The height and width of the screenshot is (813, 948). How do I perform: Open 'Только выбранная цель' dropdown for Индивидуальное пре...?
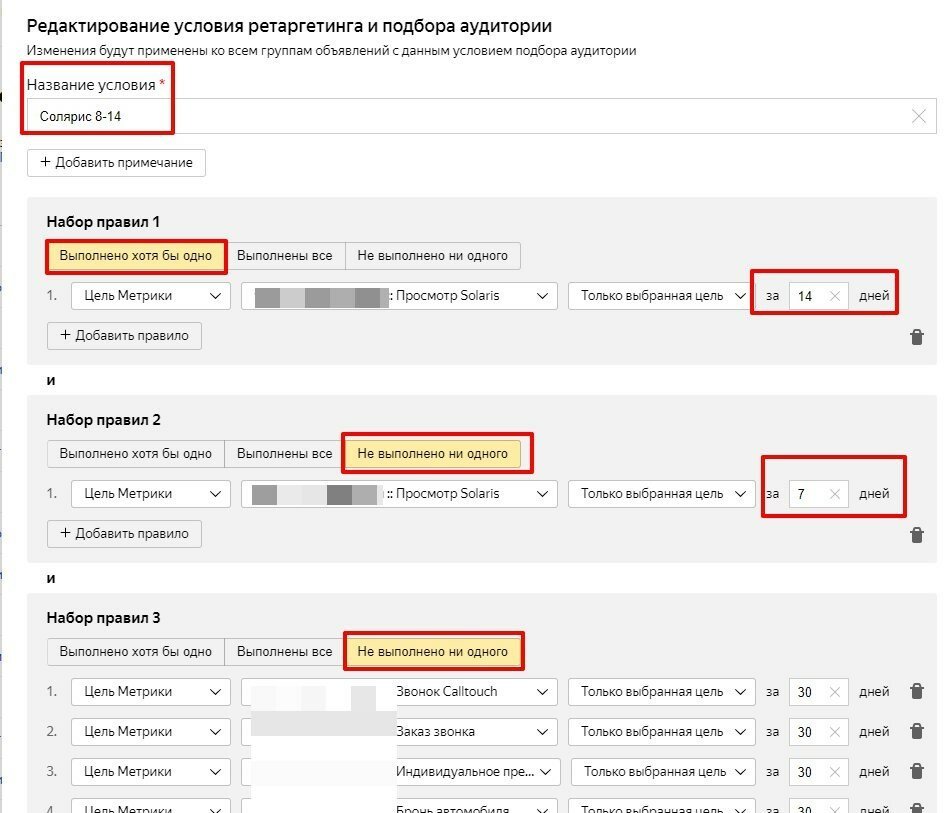tap(663, 772)
